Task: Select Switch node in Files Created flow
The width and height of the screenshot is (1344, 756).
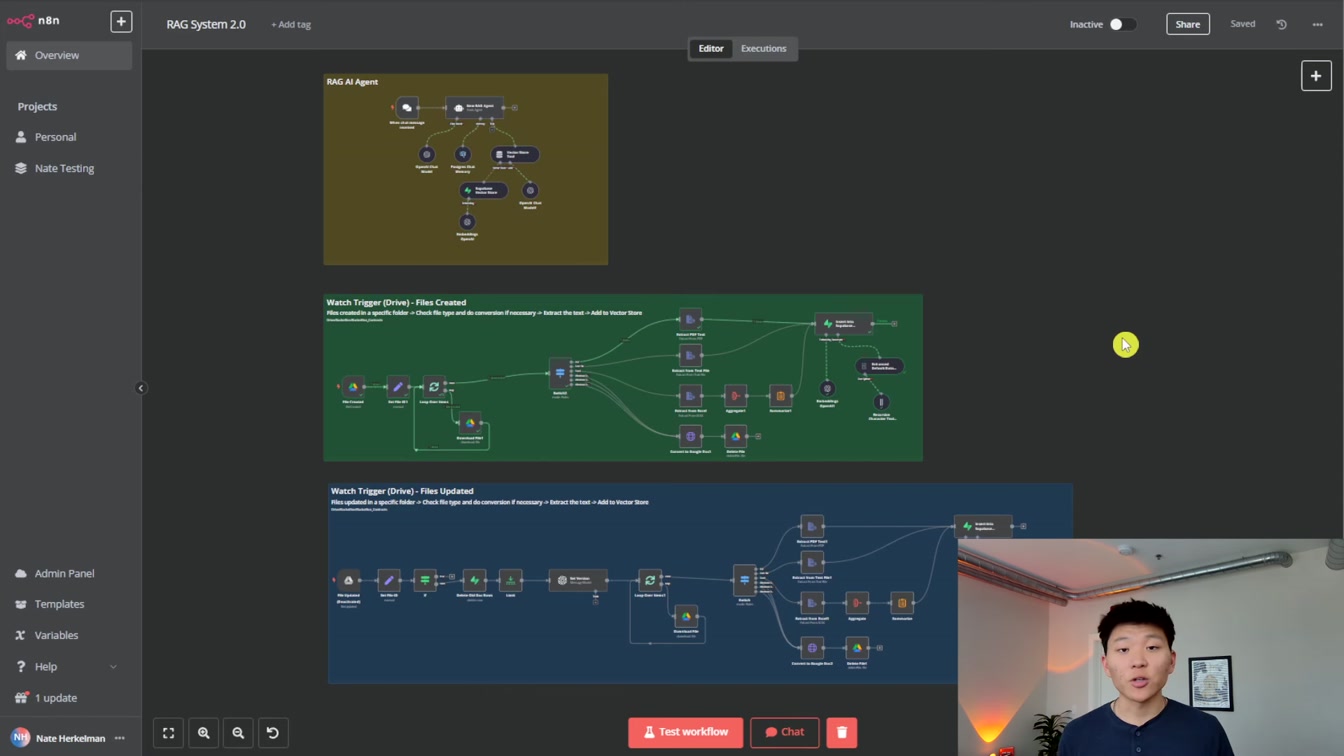Action: [x=560, y=373]
